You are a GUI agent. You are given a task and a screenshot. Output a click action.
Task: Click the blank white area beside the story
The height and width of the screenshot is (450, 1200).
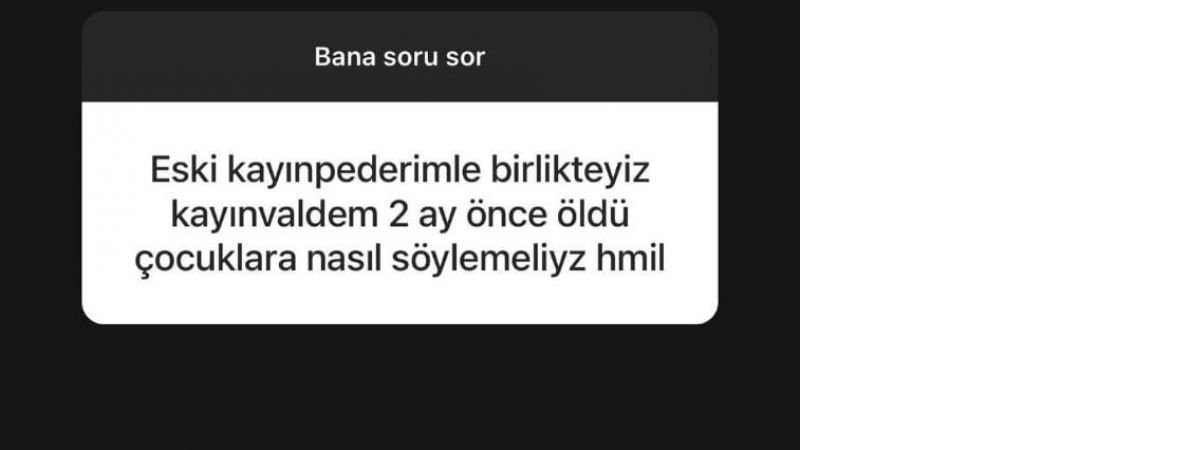coord(1000,225)
